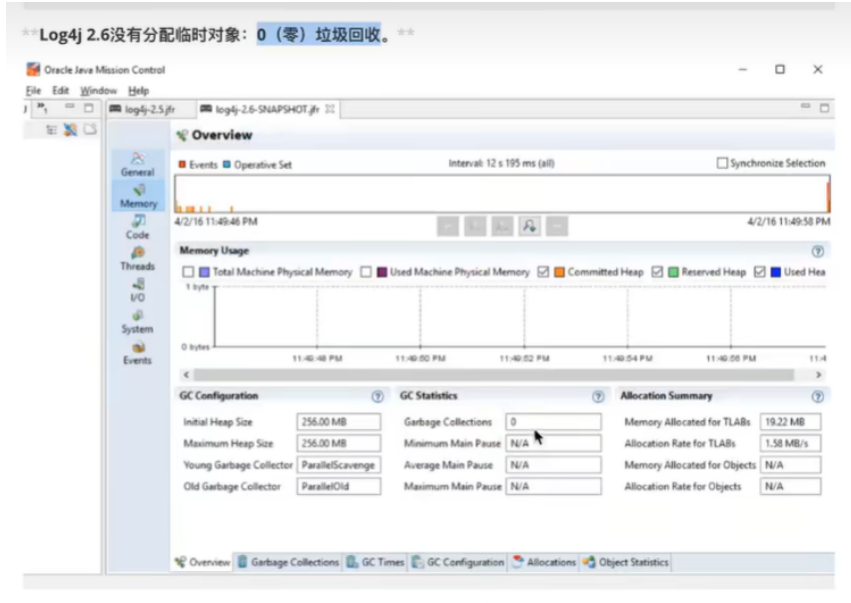Uncheck Used Heap series
851x603 pixels.
pyautogui.click(x=759, y=271)
